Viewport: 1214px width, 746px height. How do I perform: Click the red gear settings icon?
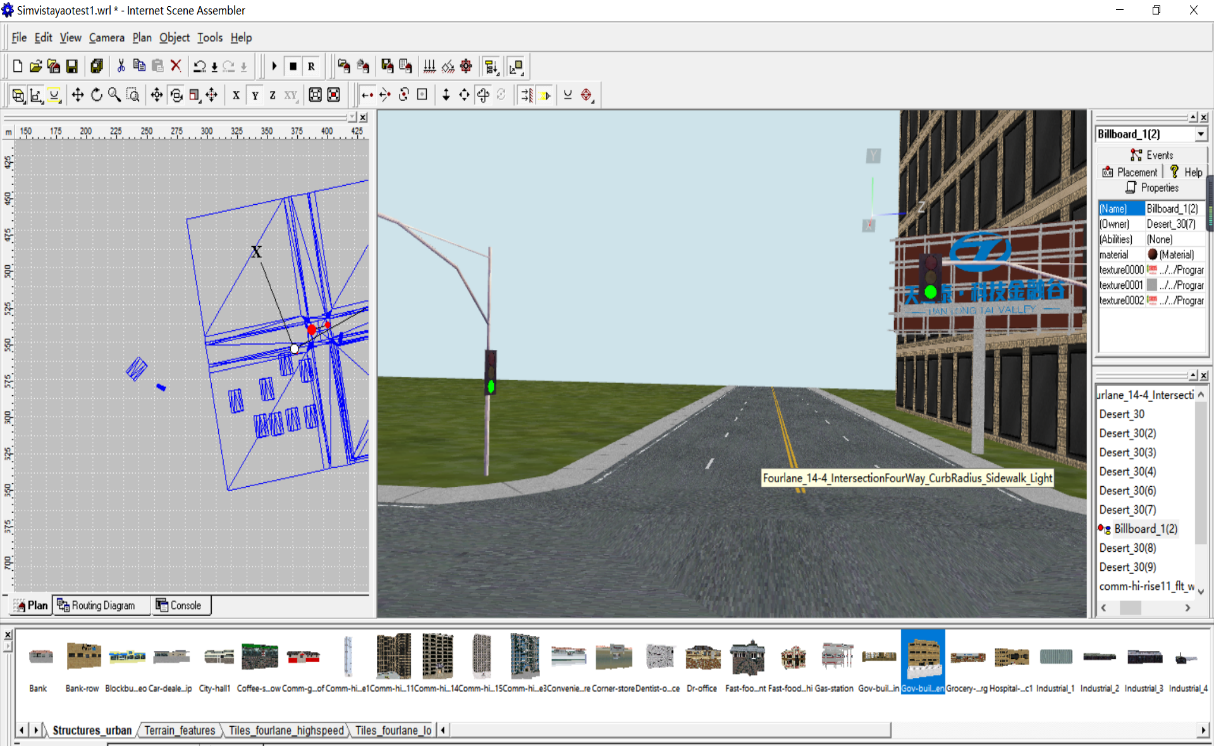[465, 67]
